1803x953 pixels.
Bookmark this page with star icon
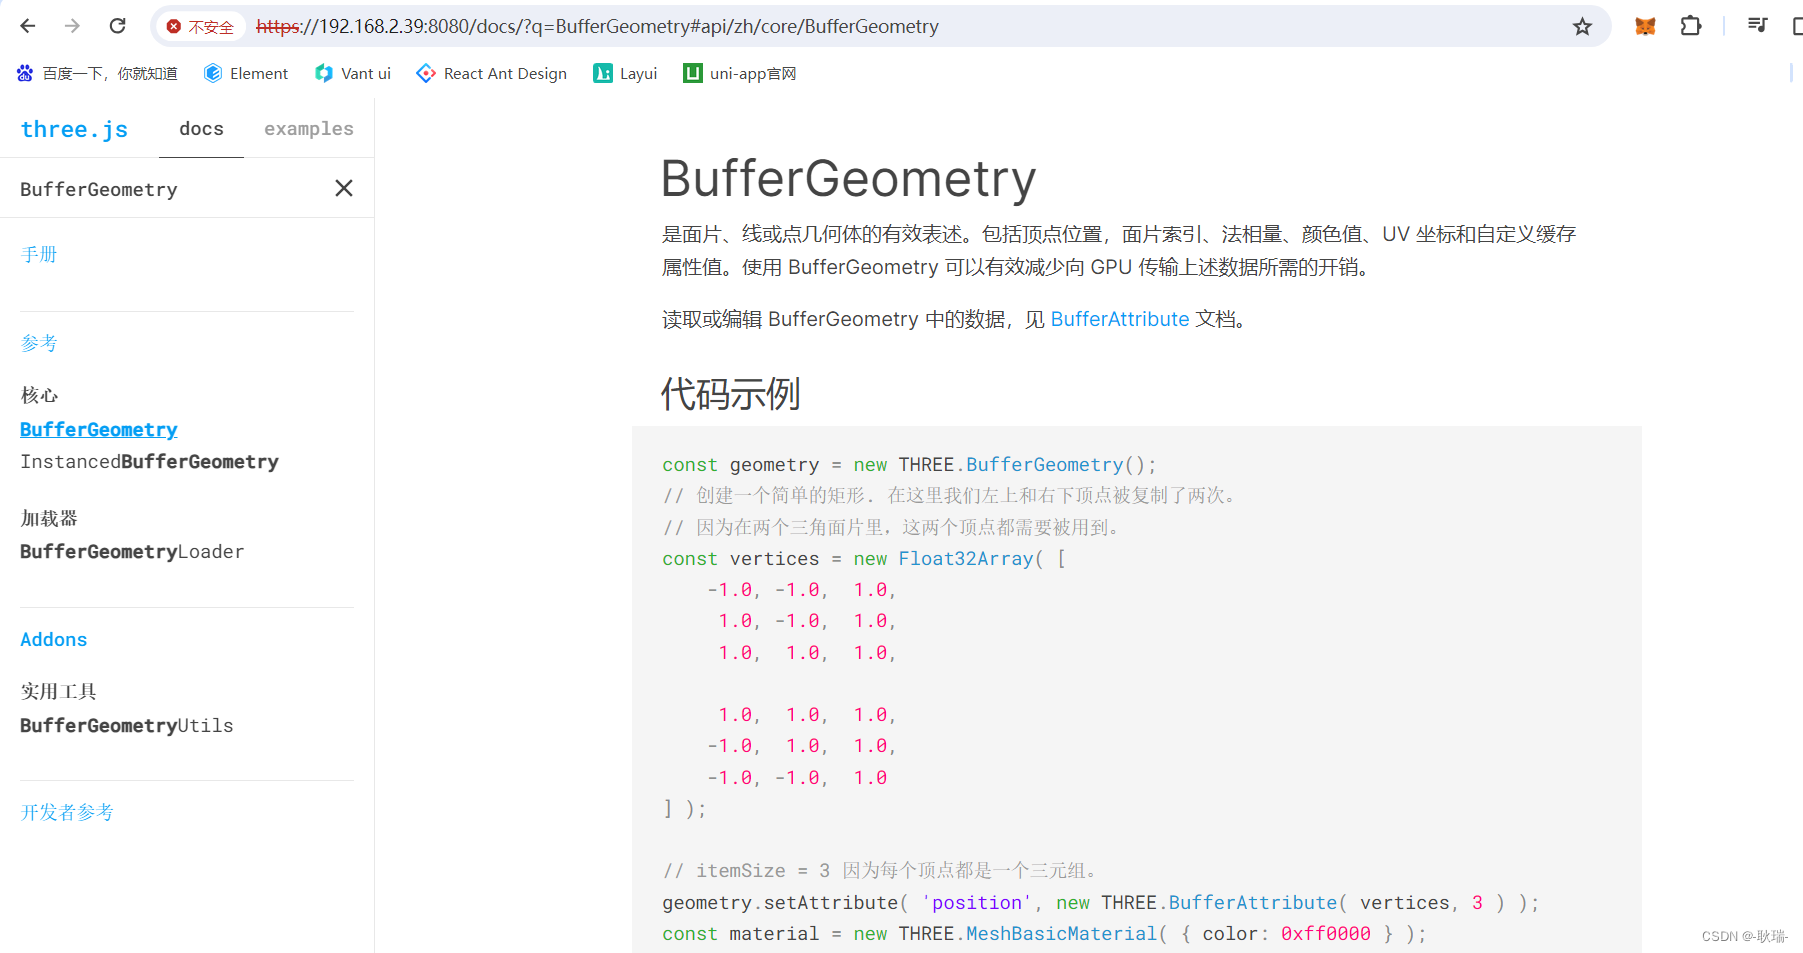pyautogui.click(x=1581, y=27)
